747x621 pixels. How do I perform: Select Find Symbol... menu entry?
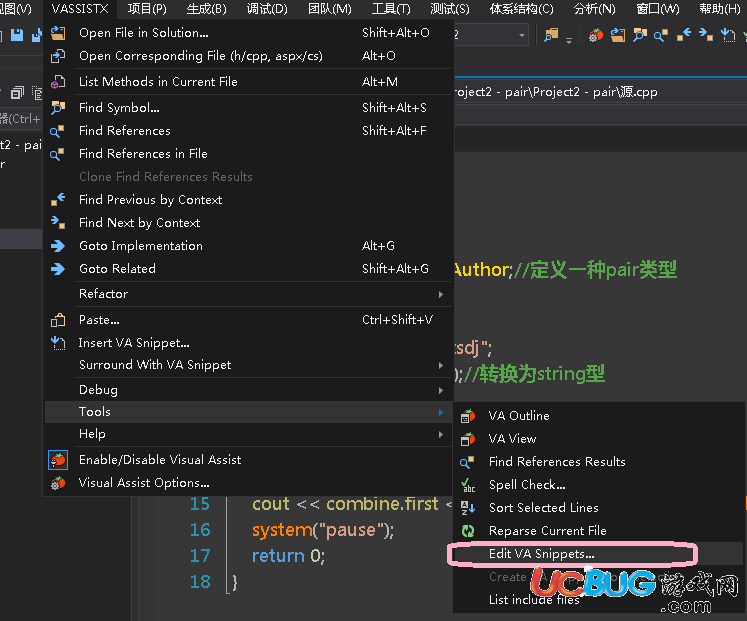pos(248,108)
